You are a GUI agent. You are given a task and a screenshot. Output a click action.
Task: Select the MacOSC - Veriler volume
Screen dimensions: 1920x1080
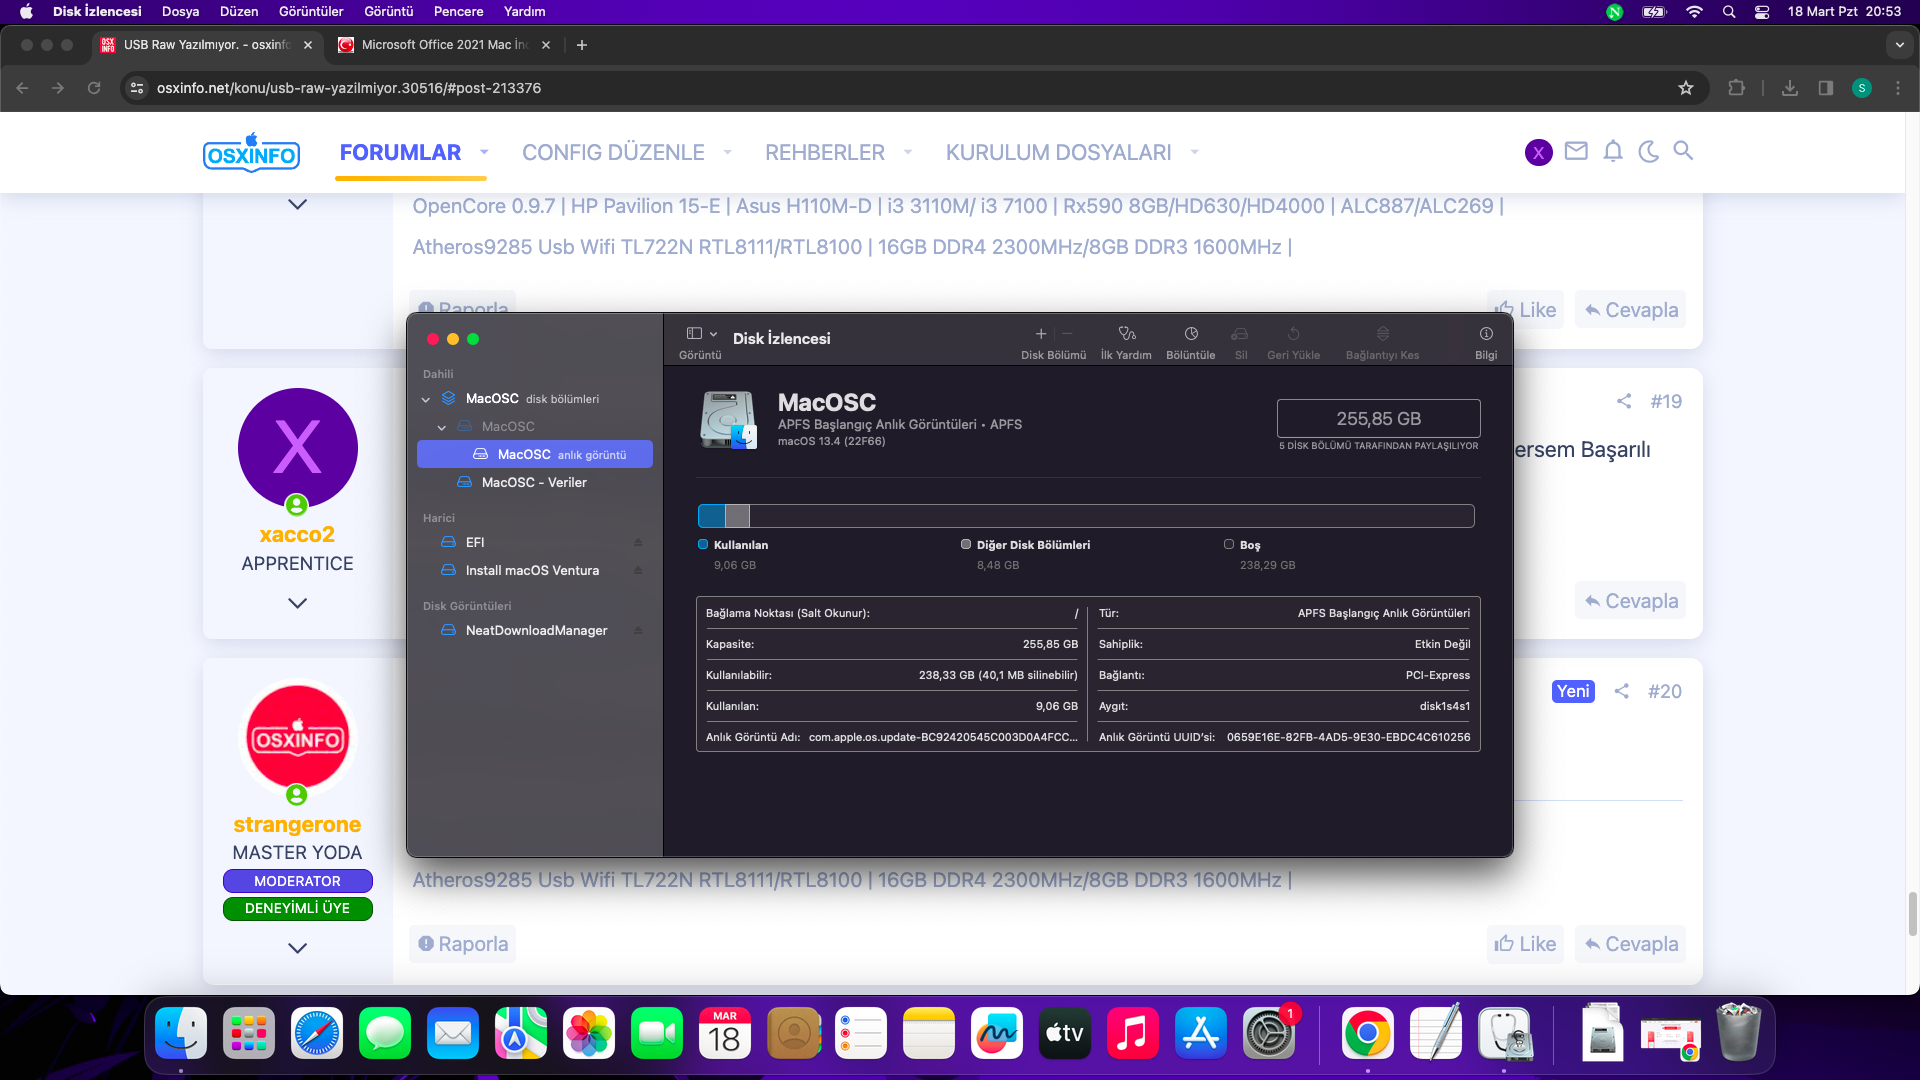pos(534,483)
